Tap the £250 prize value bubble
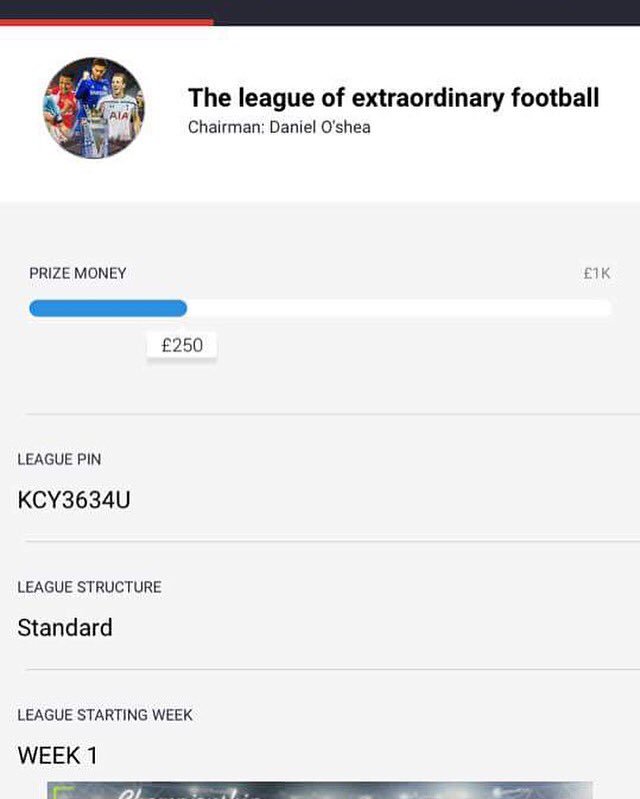Image resolution: width=640 pixels, height=799 pixels. (182, 345)
